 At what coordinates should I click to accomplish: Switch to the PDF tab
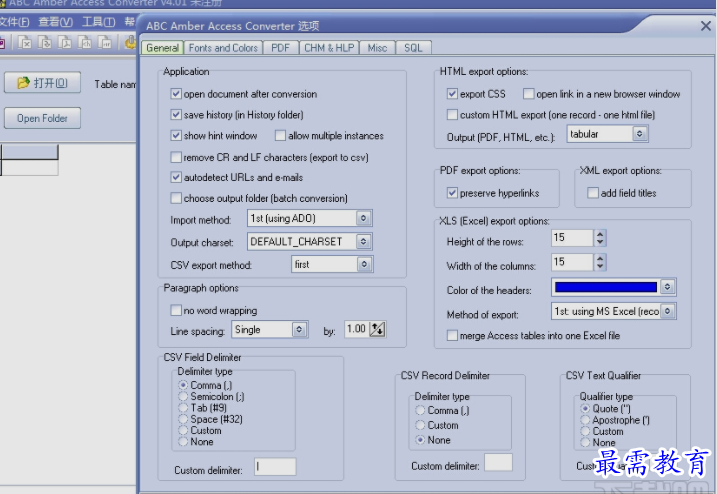pyautogui.click(x=280, y=48)
